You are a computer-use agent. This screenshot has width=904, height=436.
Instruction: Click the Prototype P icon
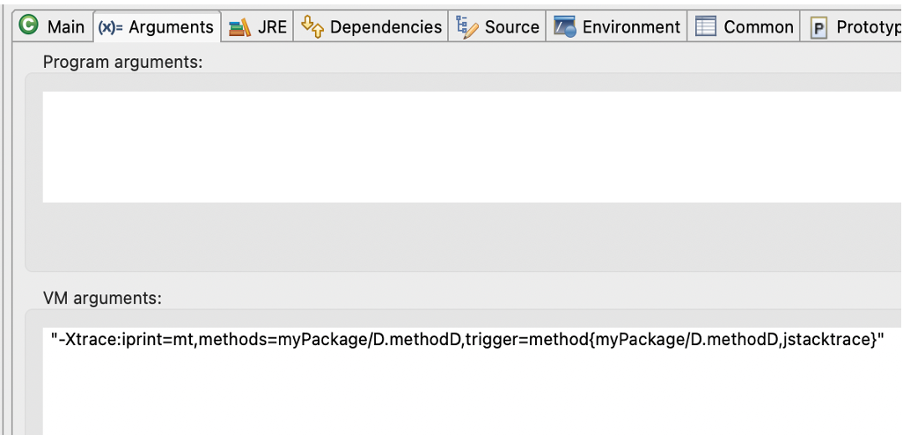tap(819, 27)
